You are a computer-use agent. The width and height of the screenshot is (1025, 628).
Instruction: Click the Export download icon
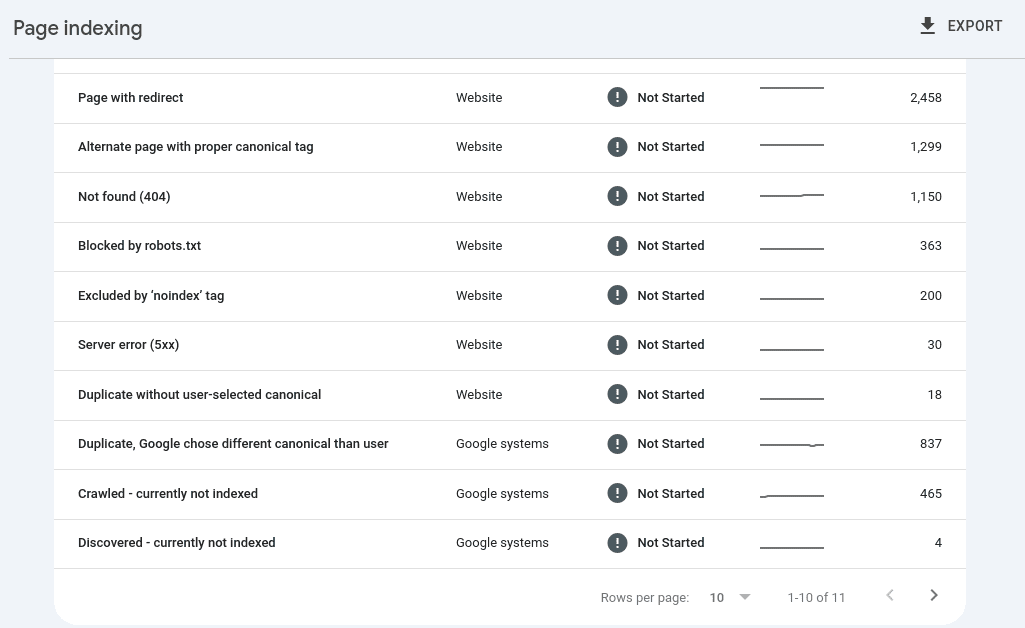coord(927,26)
